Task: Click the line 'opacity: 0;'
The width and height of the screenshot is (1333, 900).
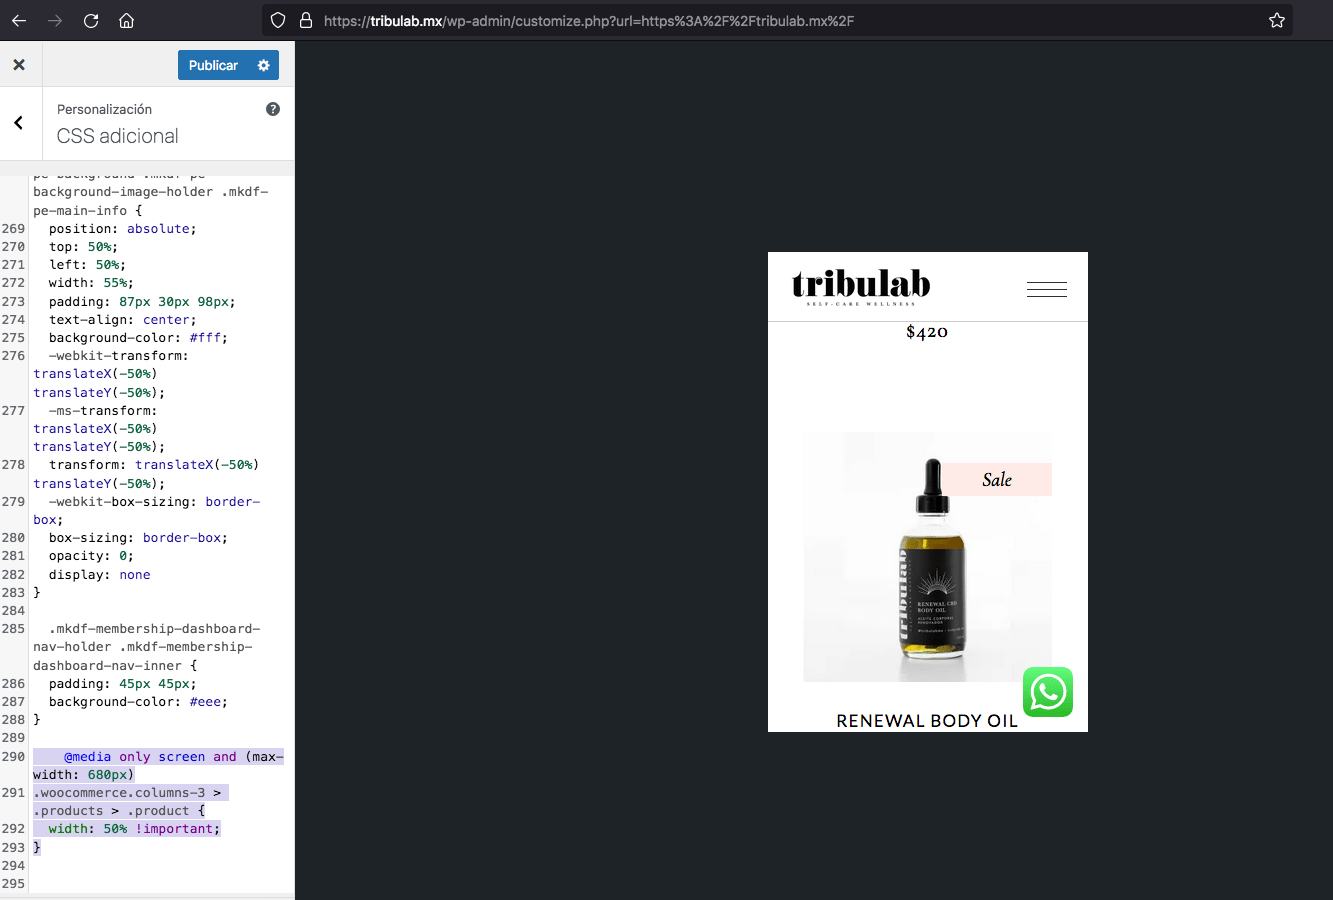Action: pos(91,556)
